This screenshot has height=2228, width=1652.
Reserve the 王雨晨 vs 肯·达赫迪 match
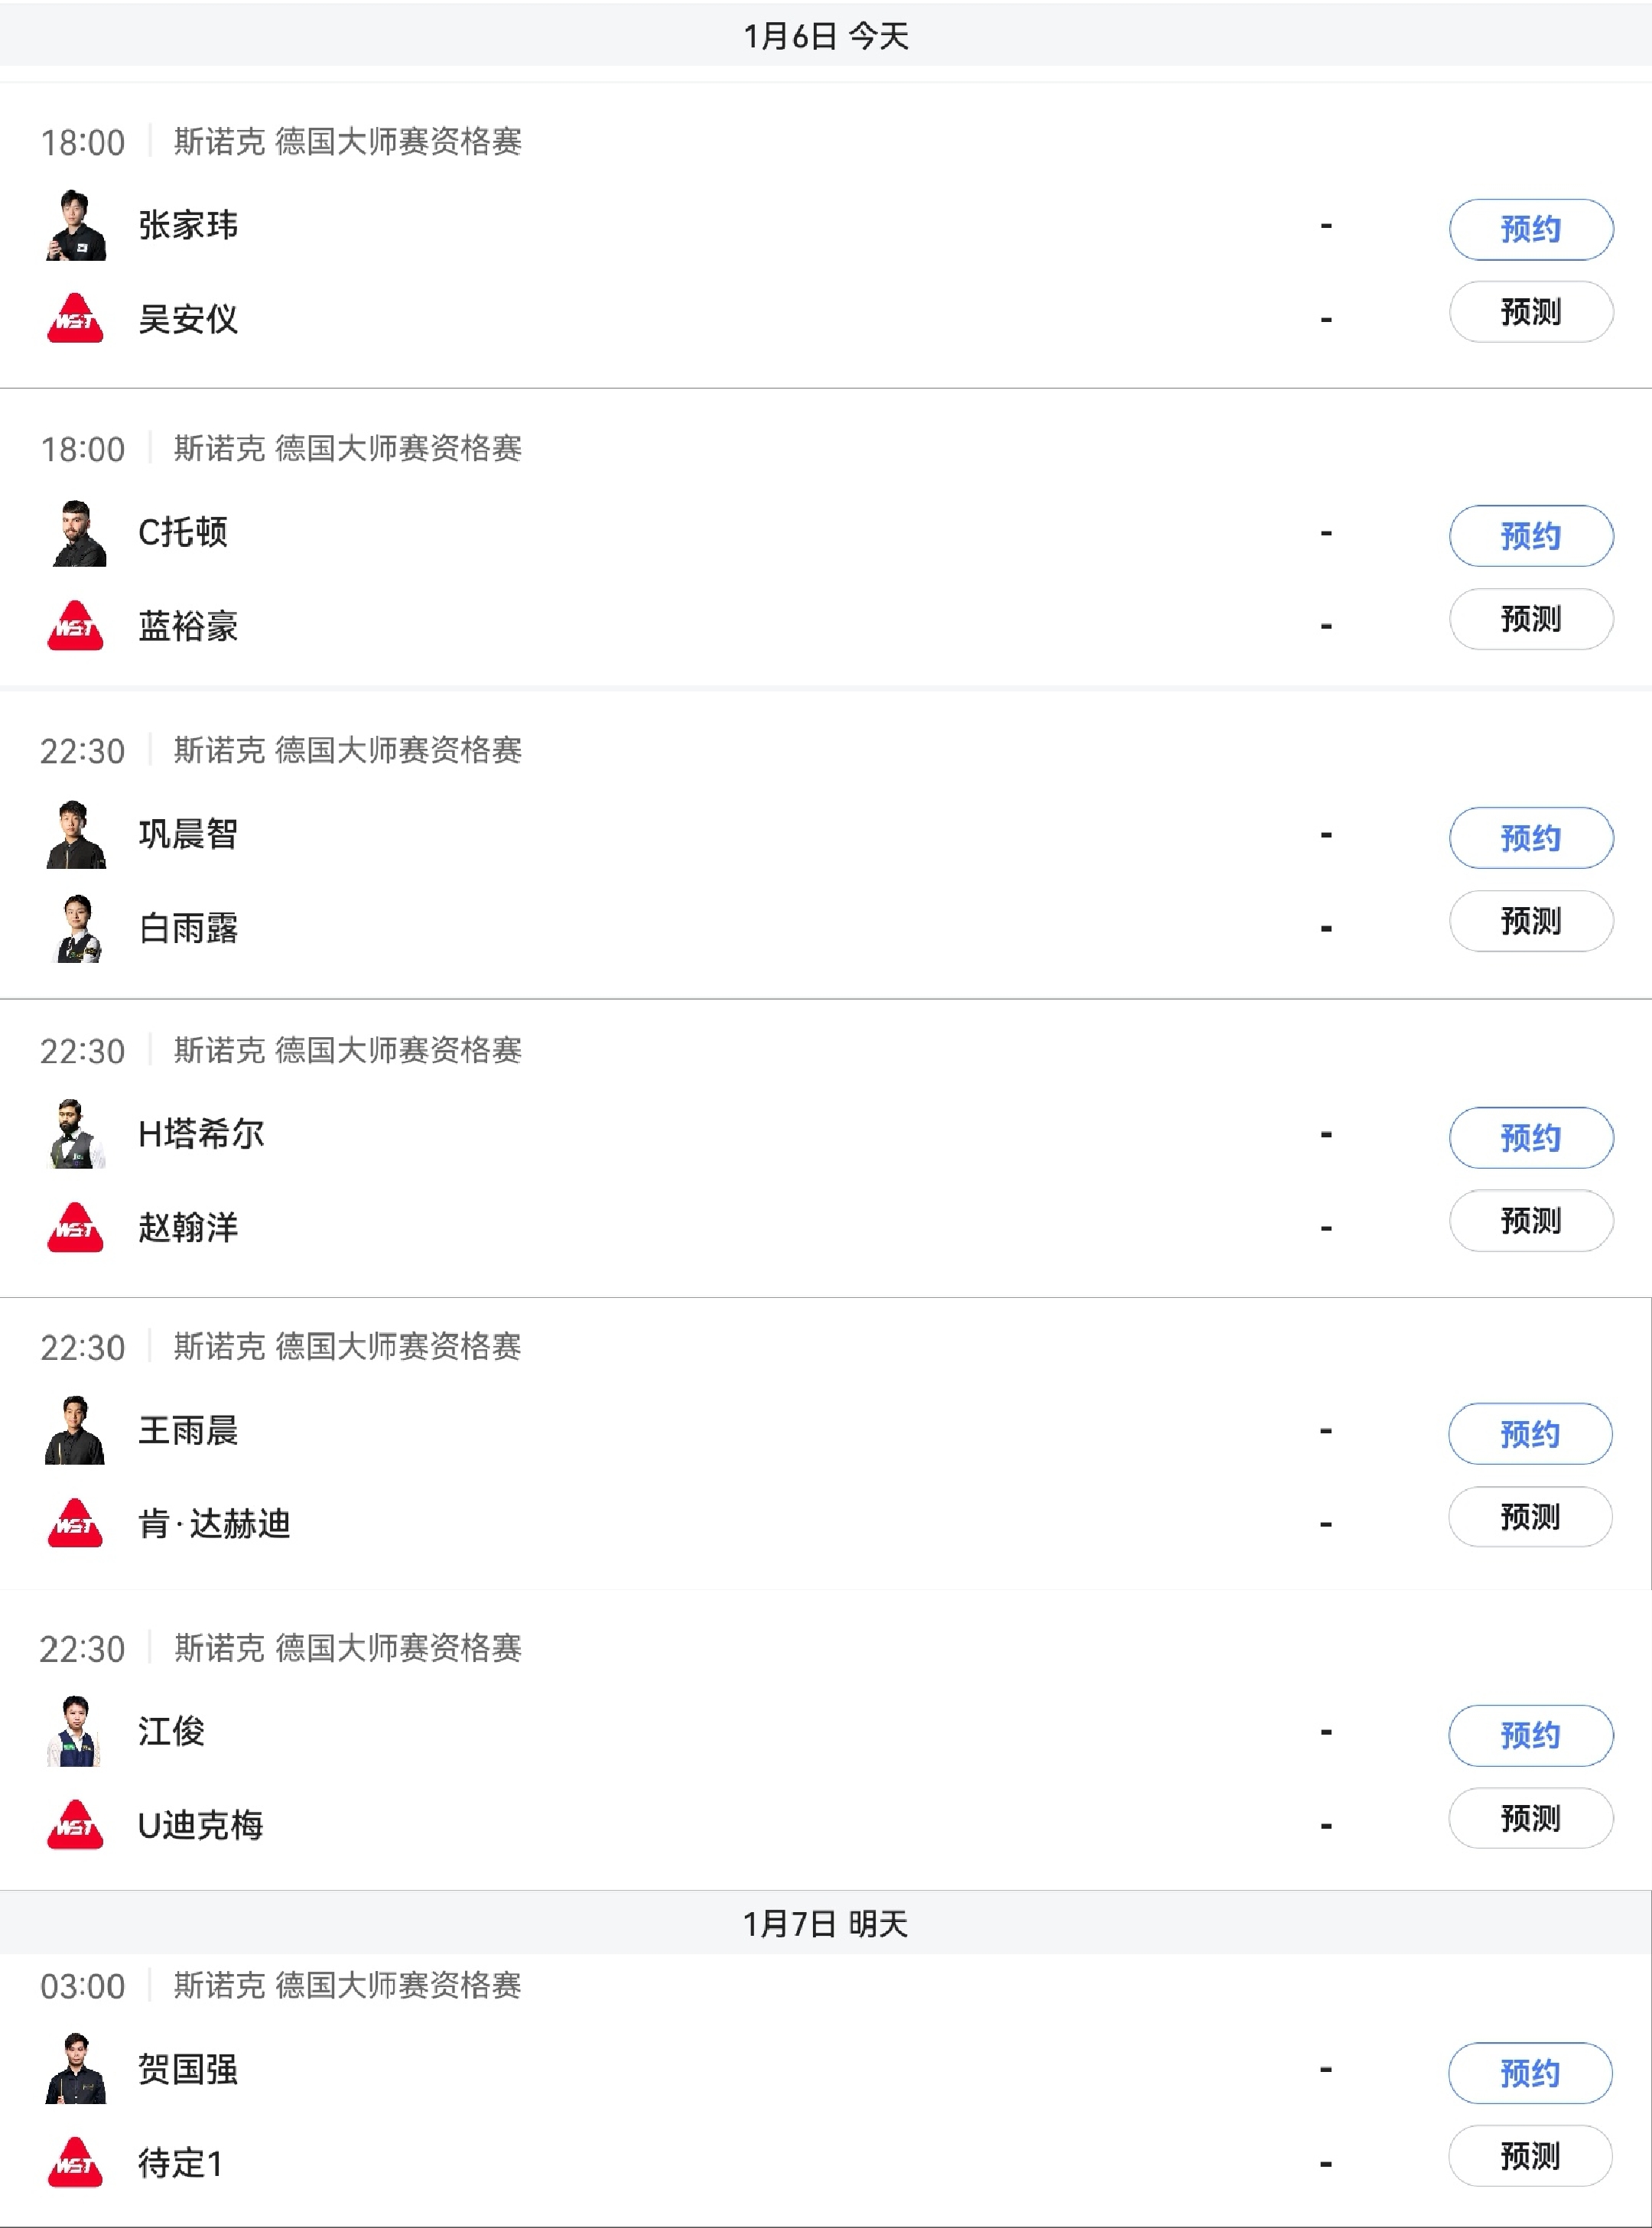point(1529,1434)
